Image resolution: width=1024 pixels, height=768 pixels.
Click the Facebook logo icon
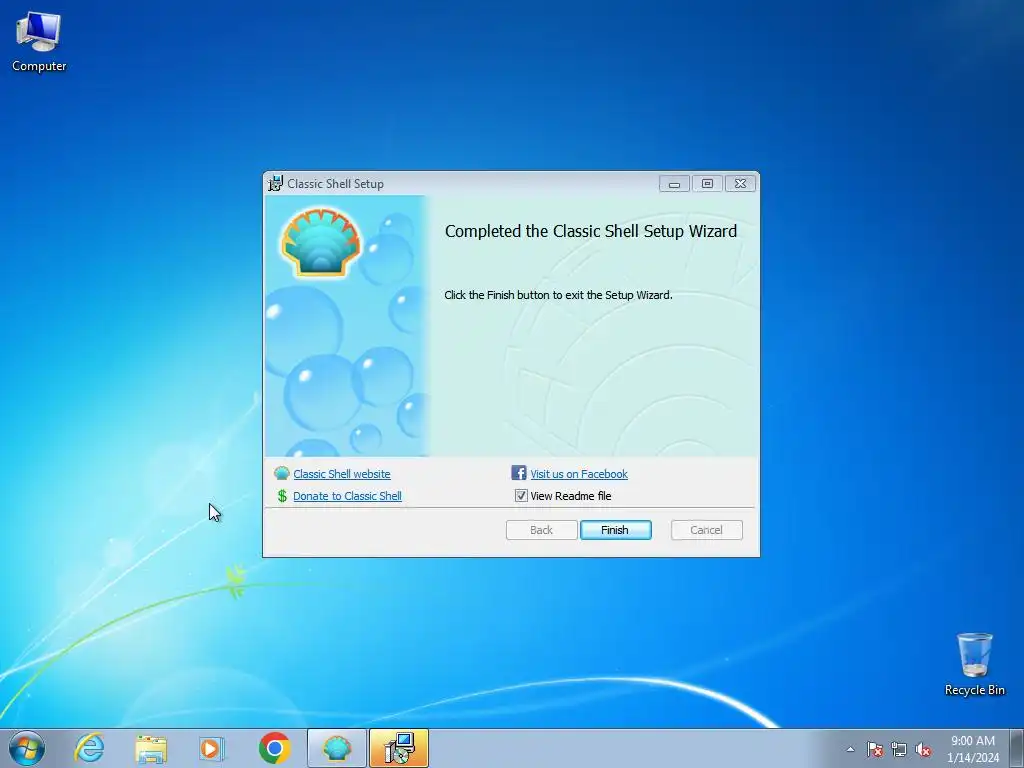(519, 473)
